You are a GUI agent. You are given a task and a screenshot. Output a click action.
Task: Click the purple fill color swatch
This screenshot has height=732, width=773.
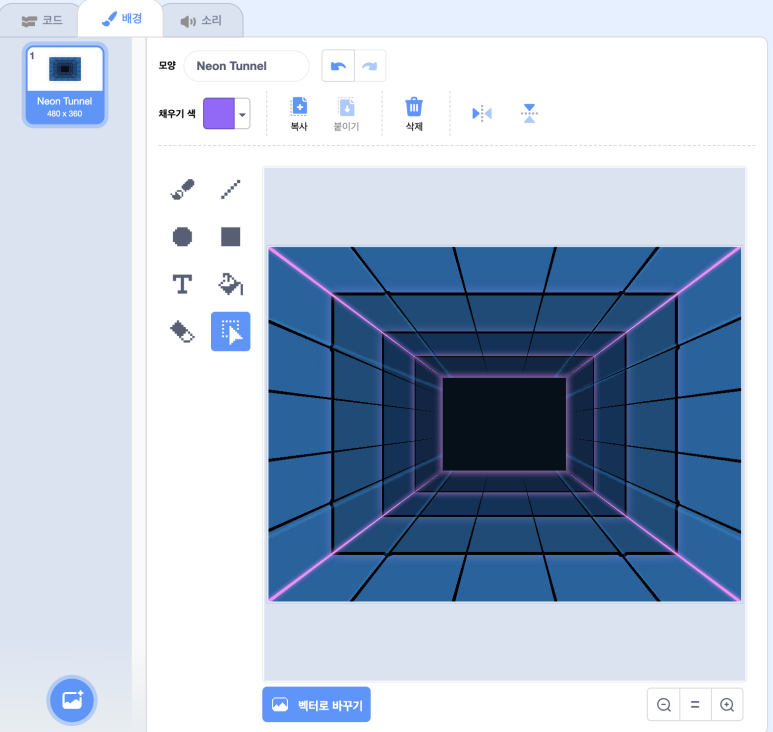[x=219, y=114]
